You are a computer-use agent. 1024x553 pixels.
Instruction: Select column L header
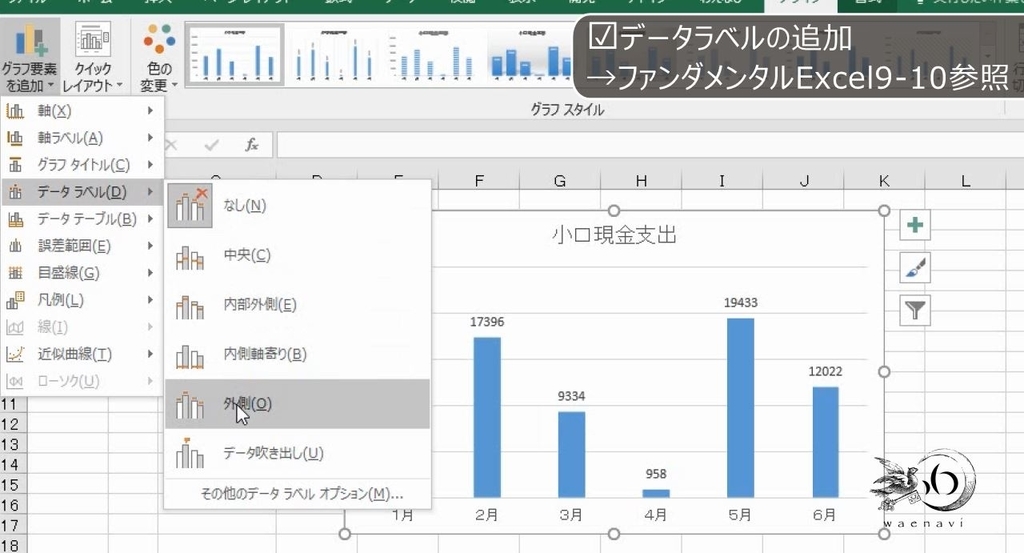pyautogui.click(x=965, y=181)
